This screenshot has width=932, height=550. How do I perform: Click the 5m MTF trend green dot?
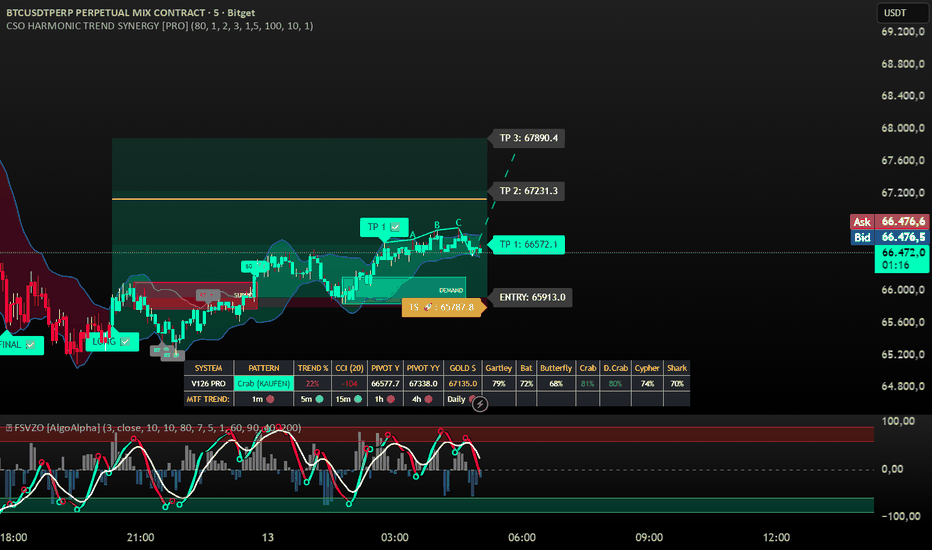tap(320, 400)
